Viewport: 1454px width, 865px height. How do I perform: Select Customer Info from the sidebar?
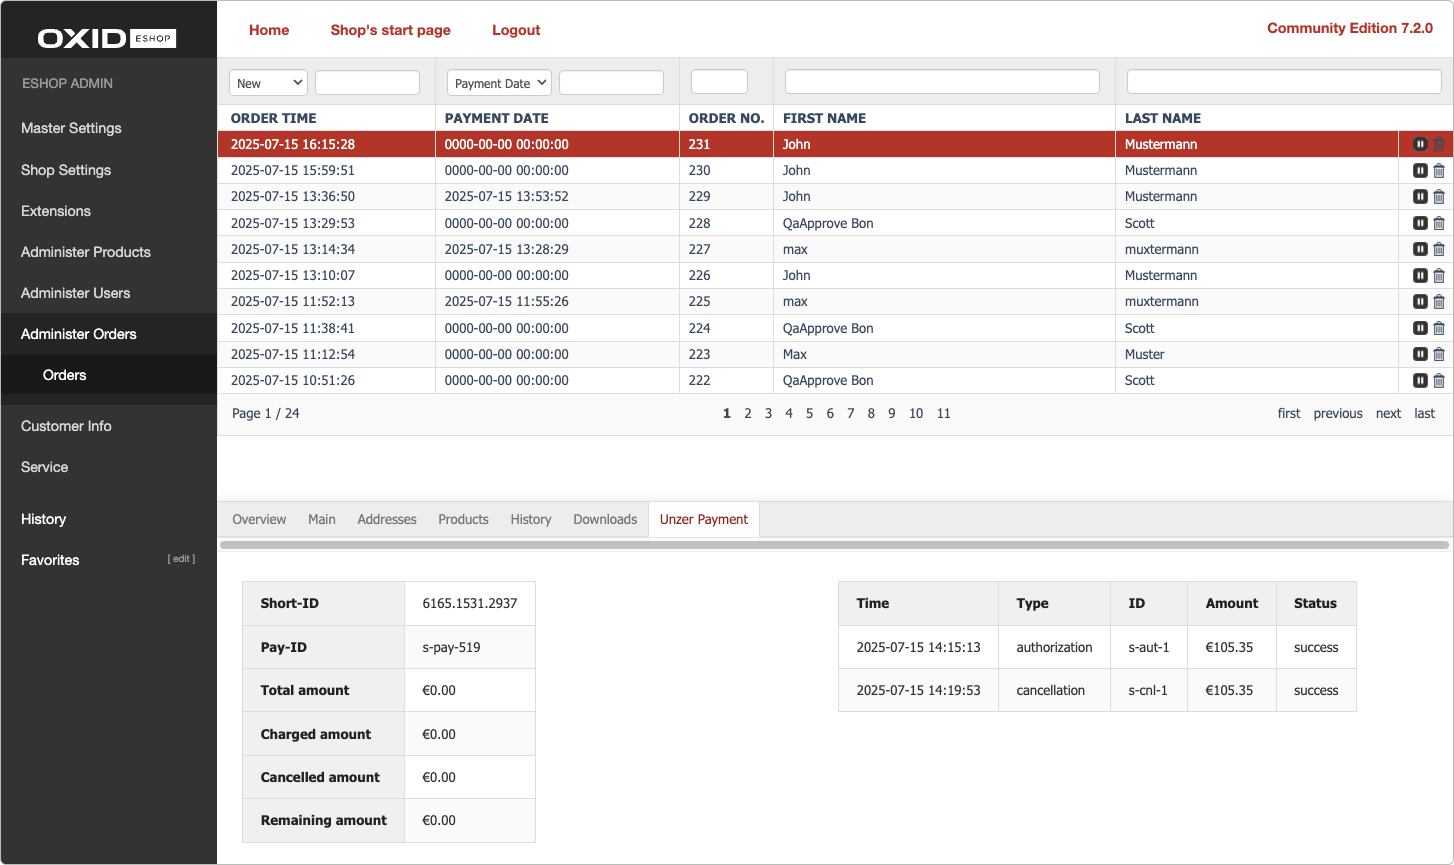click(66, 426)
